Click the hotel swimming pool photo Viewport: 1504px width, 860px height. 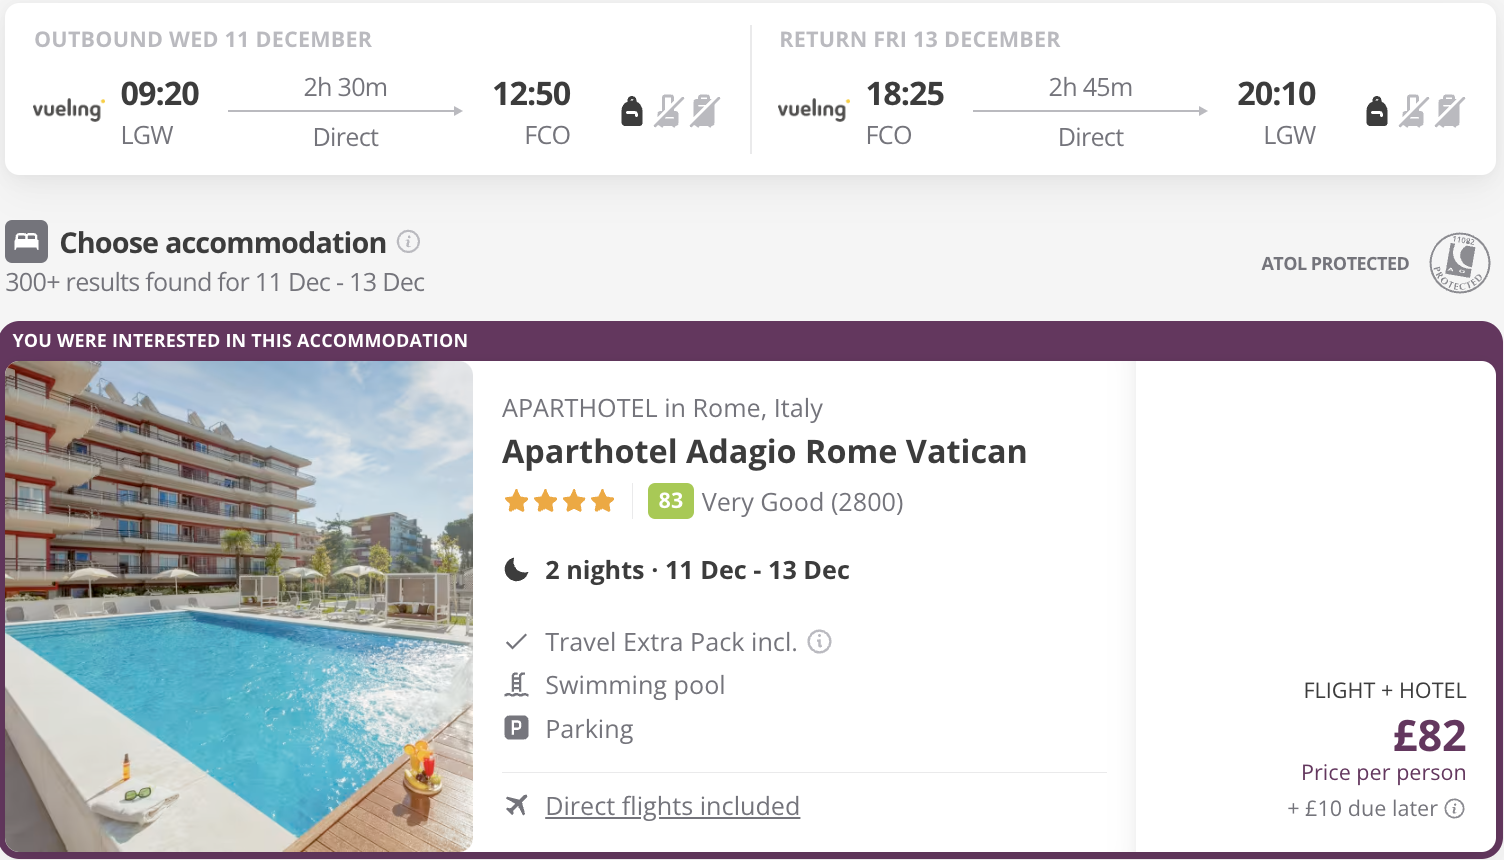tap(238, 606)
